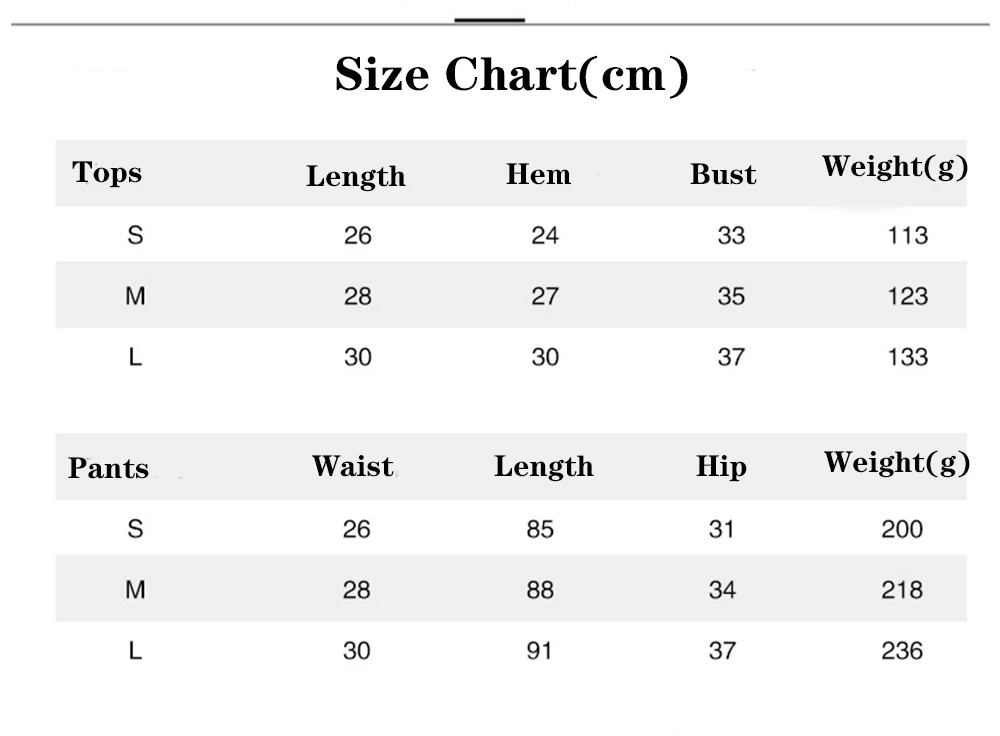Click the "Waist" column header
This screenshot has height=736, width=1000.
click(352, 467)
